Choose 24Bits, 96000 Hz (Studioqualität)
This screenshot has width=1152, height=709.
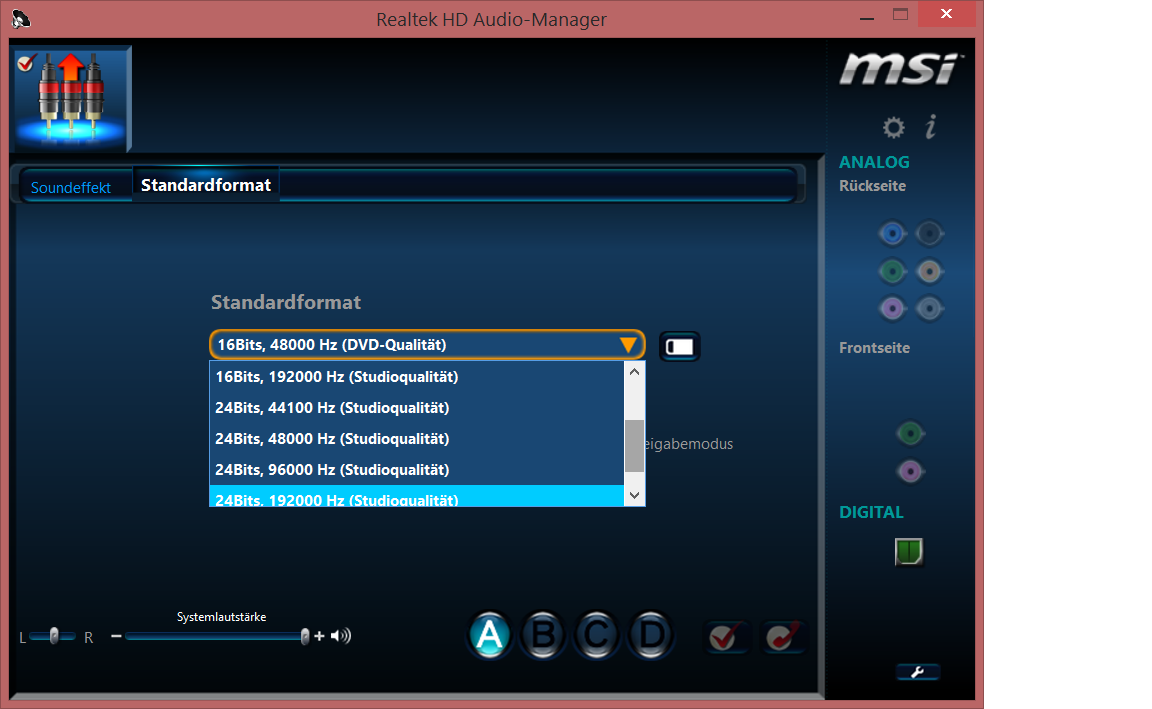(417, 469)
